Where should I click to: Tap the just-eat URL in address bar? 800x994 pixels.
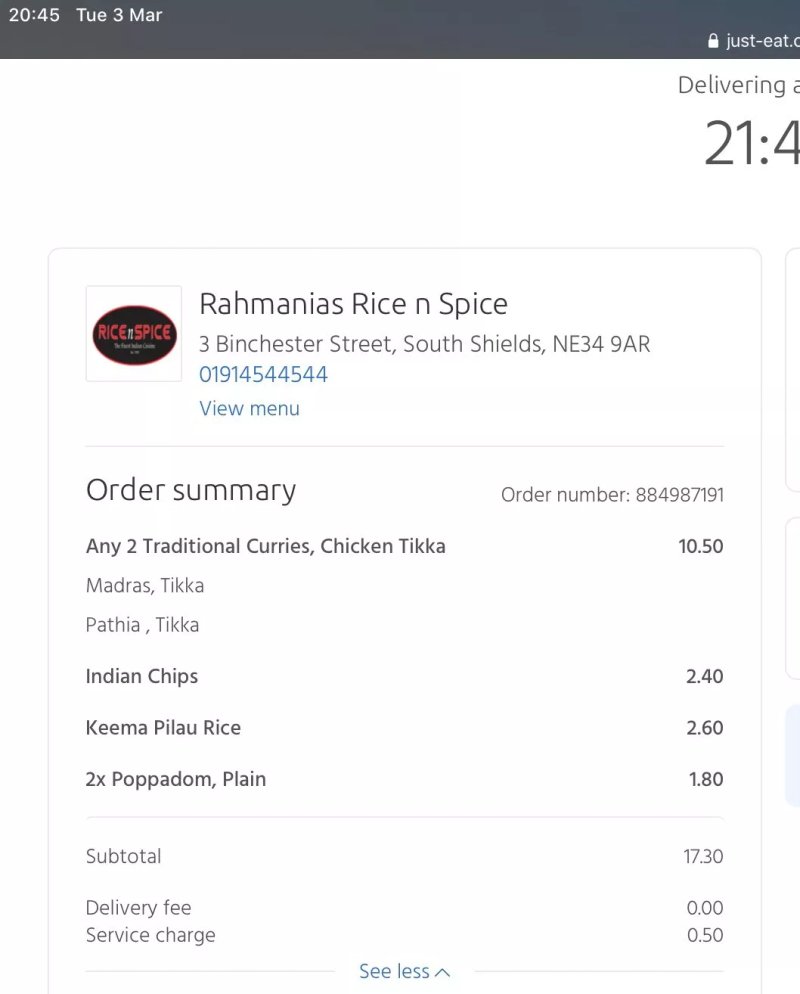click(x=763, y=41)
